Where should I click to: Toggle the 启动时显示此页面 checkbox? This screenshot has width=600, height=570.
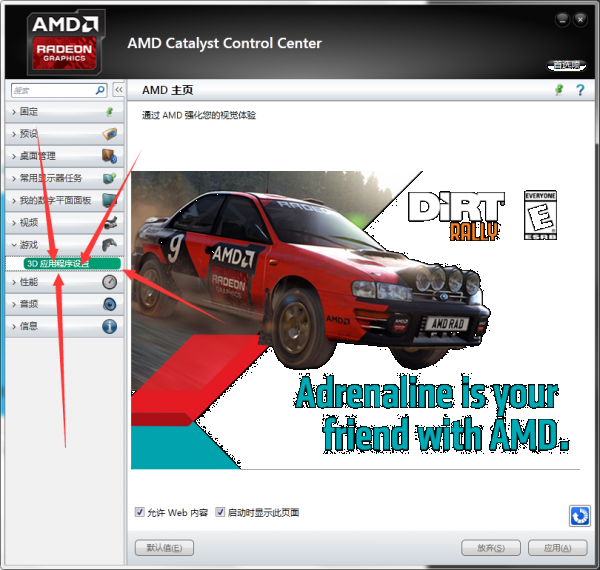coord(220,512)
